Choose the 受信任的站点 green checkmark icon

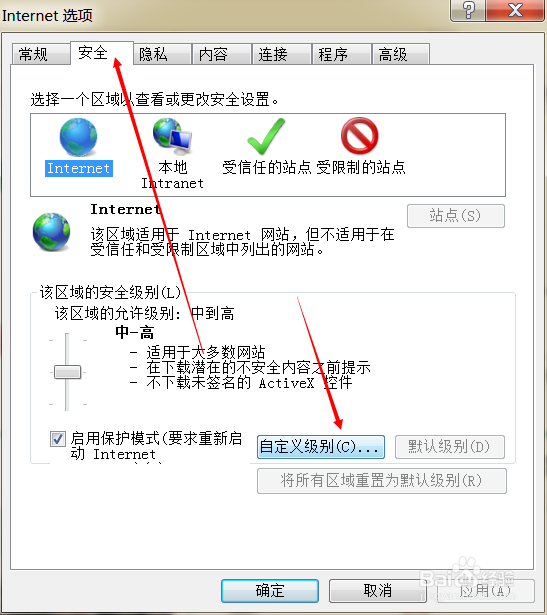click(266, 136)
